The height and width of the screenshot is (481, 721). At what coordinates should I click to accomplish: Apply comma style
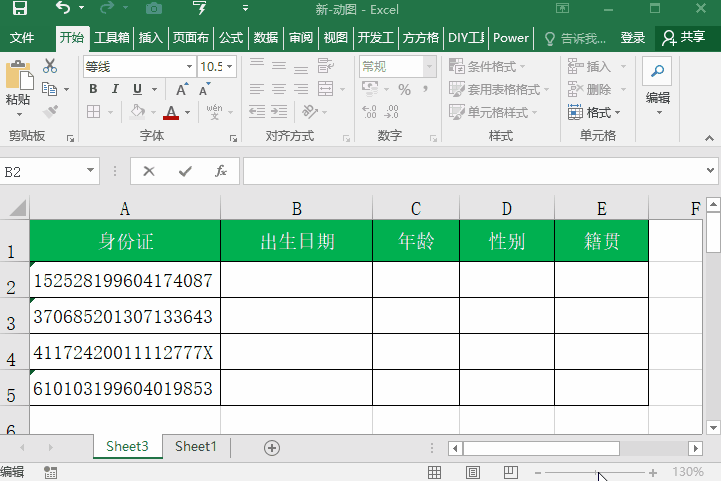click(x=426, y=89)
